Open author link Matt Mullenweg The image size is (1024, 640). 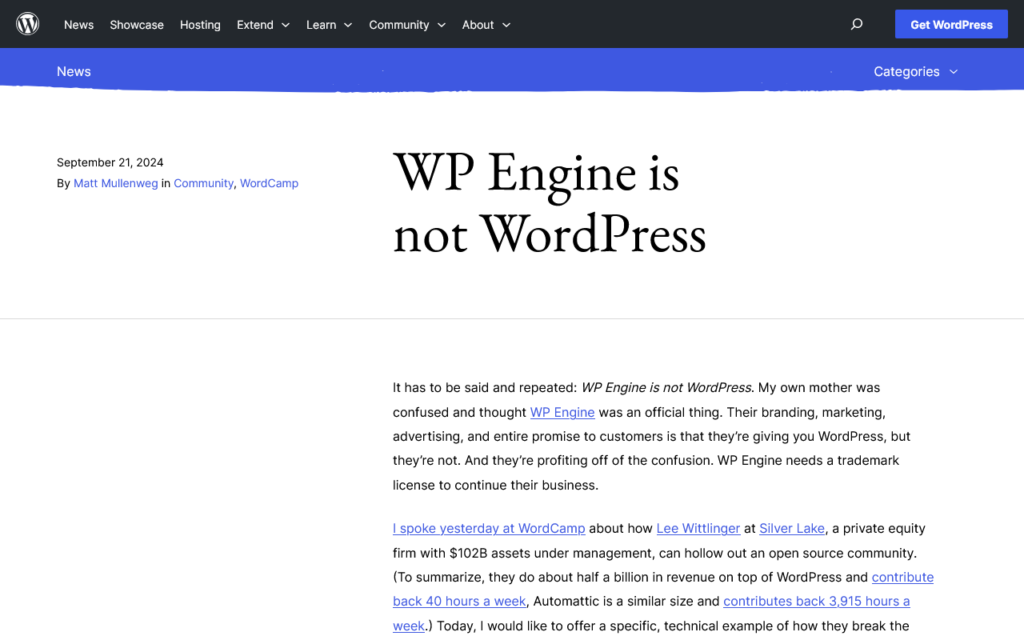pyautogui.click(x=116, y=184)
